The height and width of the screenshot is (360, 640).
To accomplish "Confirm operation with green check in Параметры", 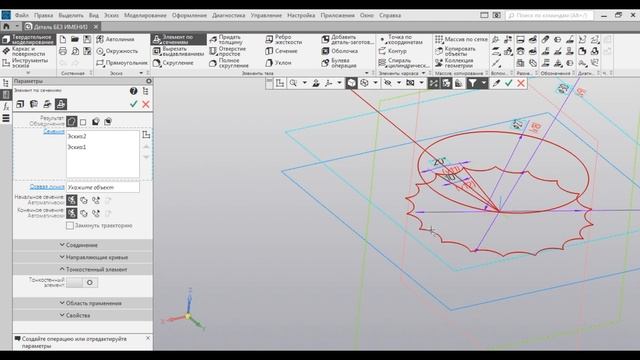I will click(x=133, y=104).
